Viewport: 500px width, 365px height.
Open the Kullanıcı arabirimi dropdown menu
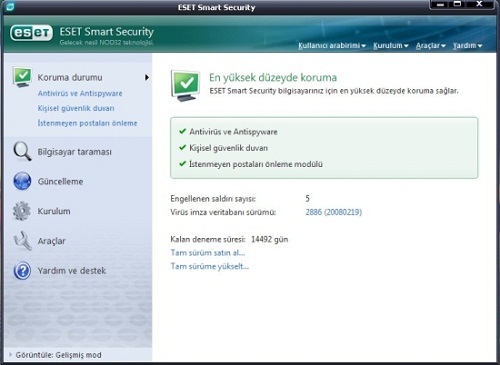coord(332,45)
